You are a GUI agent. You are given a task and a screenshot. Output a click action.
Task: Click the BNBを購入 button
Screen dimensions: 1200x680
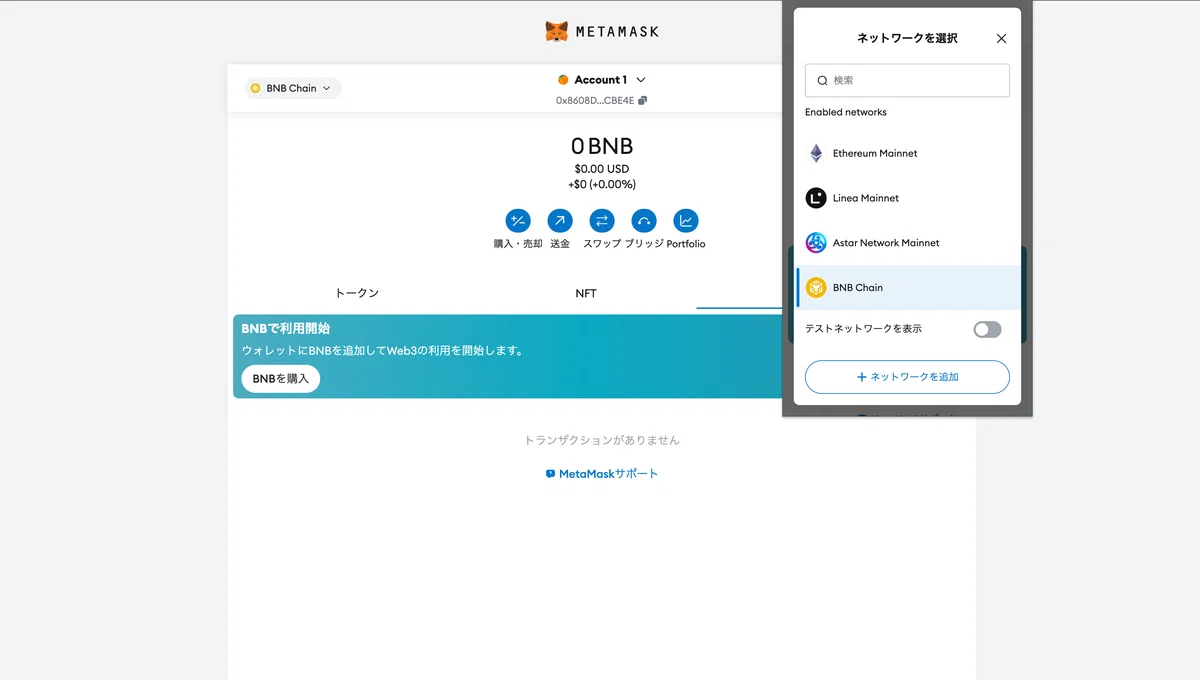point(281,379)
